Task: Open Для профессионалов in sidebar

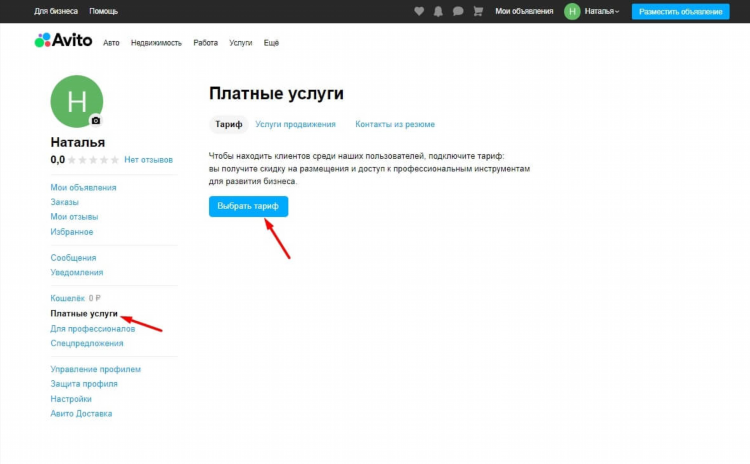Action: point(93,329)
